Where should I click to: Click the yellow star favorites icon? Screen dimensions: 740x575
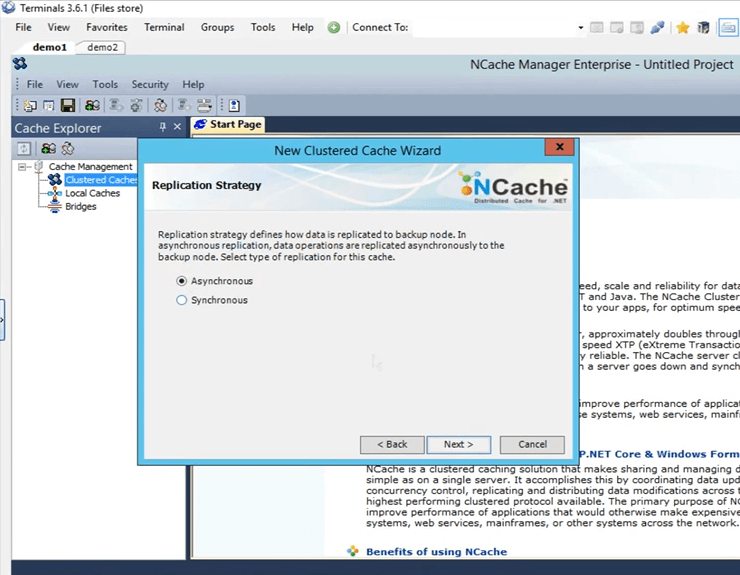(682, 28)
